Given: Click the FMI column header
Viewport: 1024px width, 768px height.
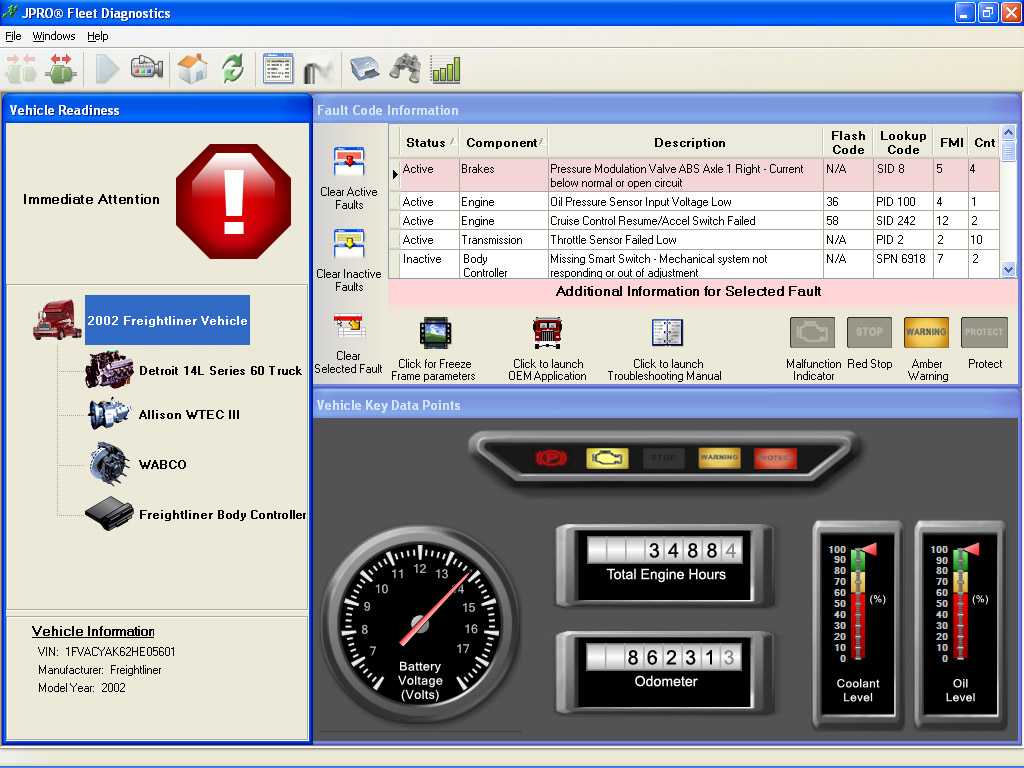Looking at the screenshot, I should [952, 142].
